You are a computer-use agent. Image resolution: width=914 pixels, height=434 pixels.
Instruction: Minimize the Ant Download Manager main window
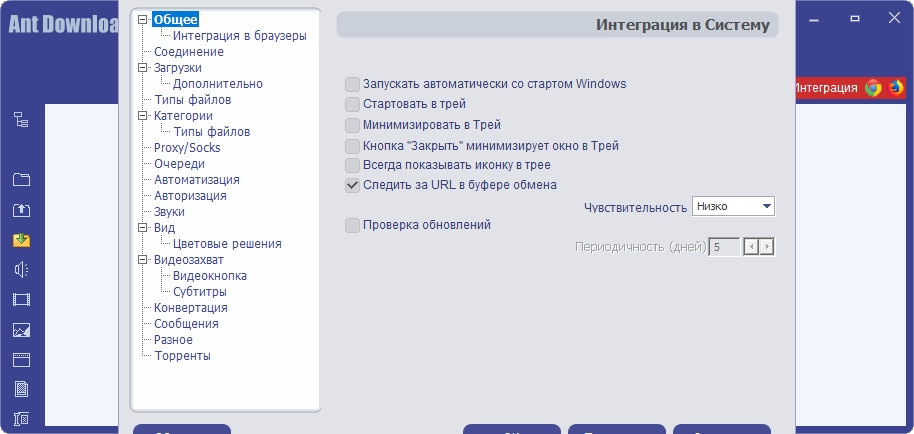(815, 19)
